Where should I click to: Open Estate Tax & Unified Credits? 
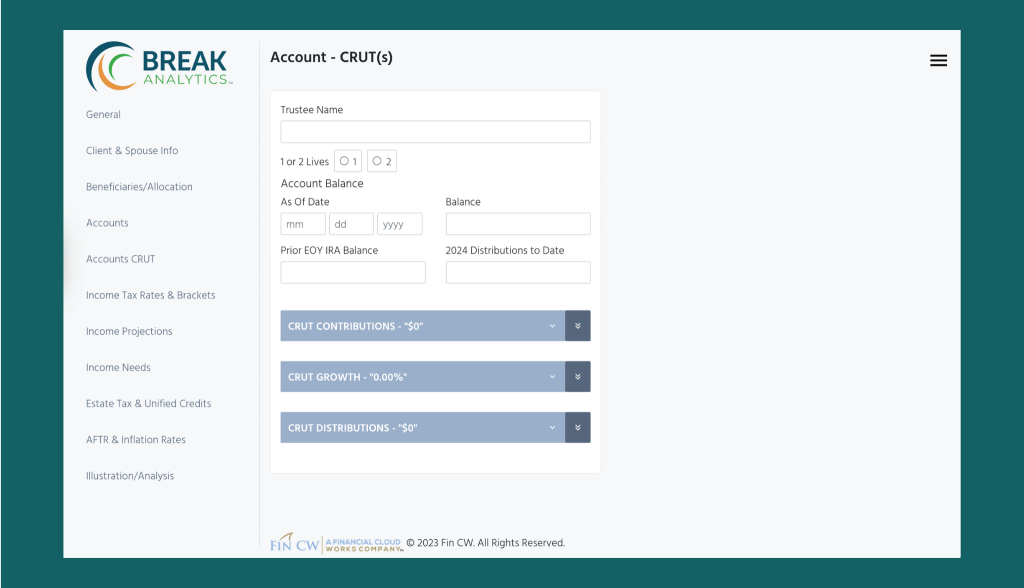tap(149, 404)
